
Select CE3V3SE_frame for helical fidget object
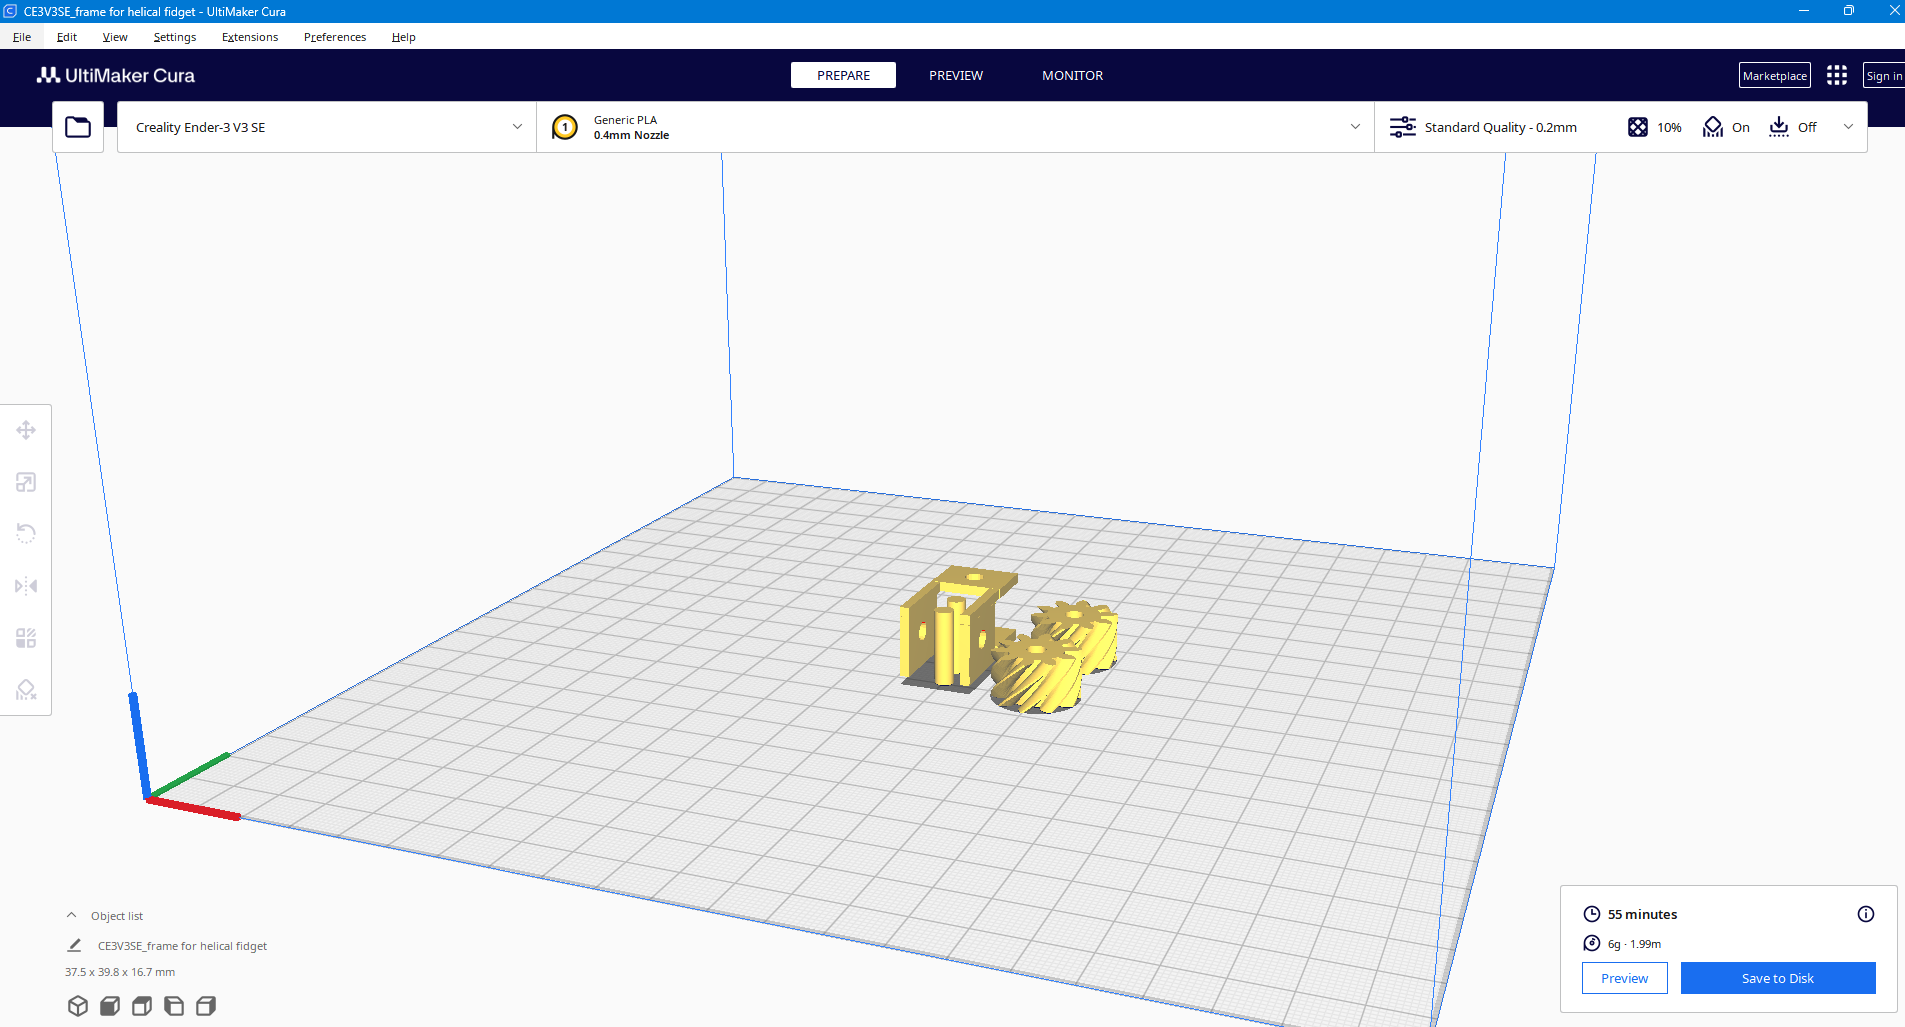(x=182, y=945)
